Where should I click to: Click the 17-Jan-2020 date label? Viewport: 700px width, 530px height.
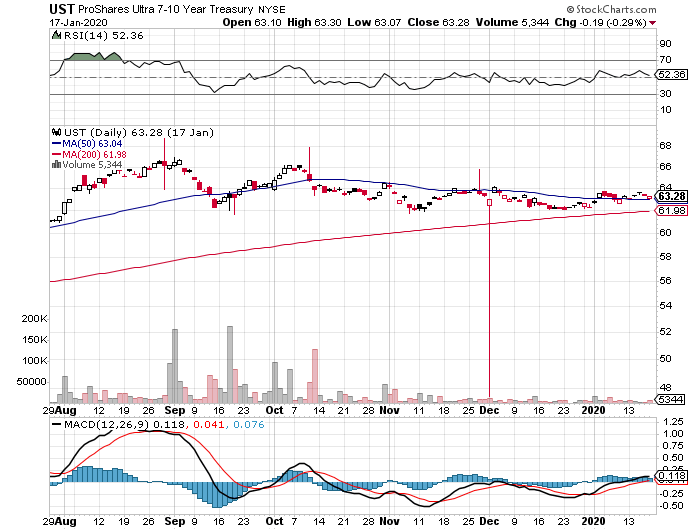click(78, 22)
